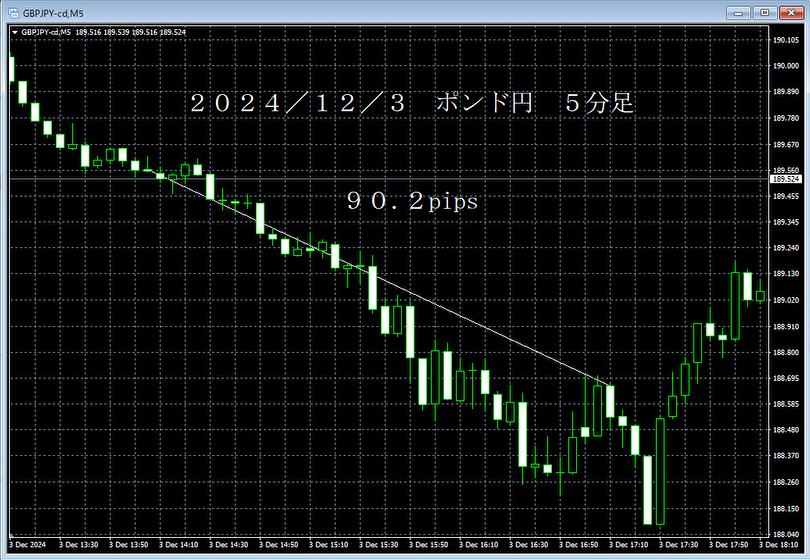Click the current price tag 189.524
Screen dimensions: 810x560
786,179
